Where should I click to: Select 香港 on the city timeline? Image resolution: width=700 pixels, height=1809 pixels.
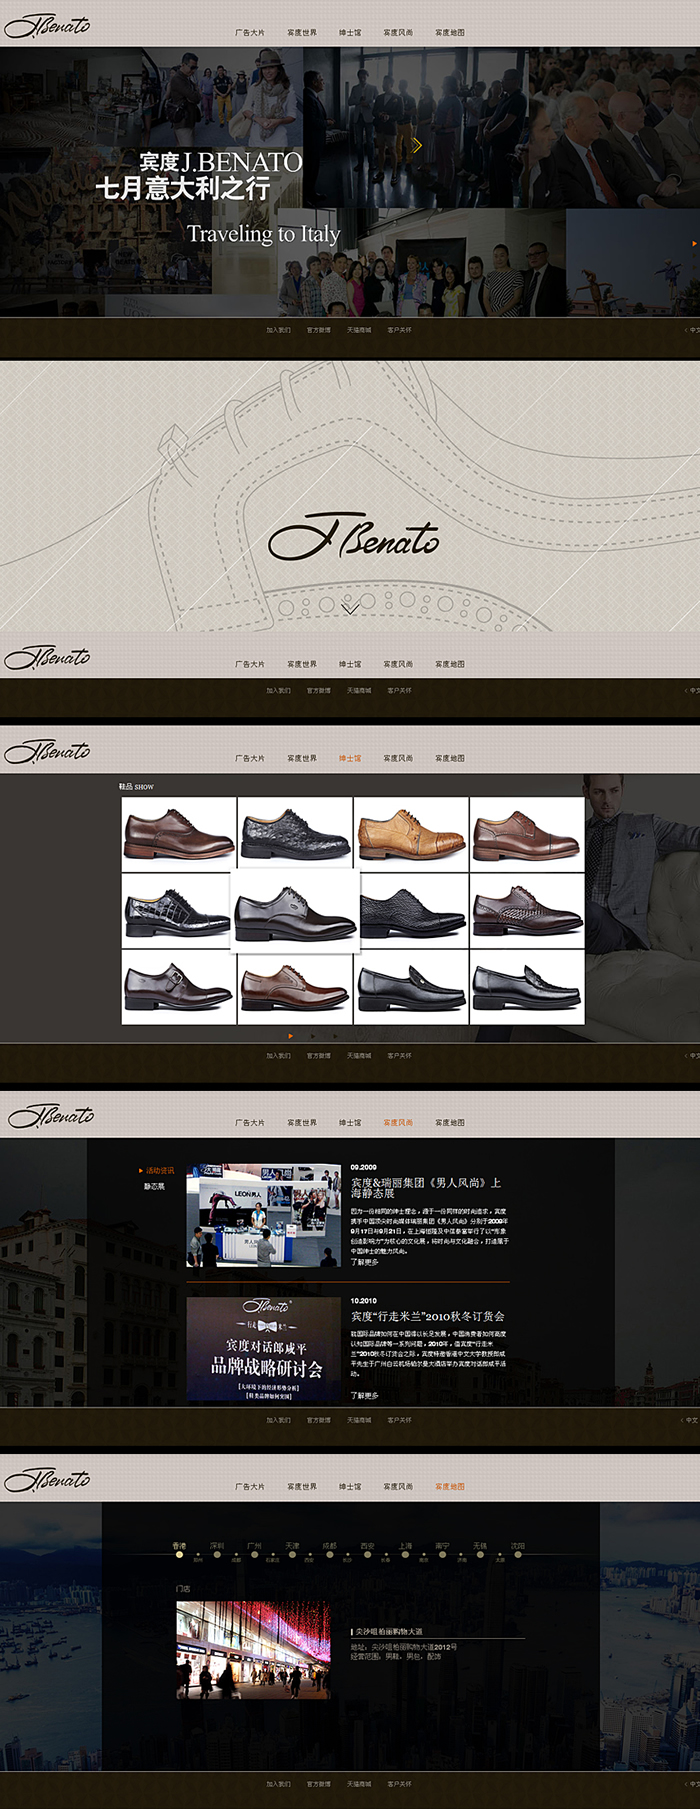point(179,1546)
